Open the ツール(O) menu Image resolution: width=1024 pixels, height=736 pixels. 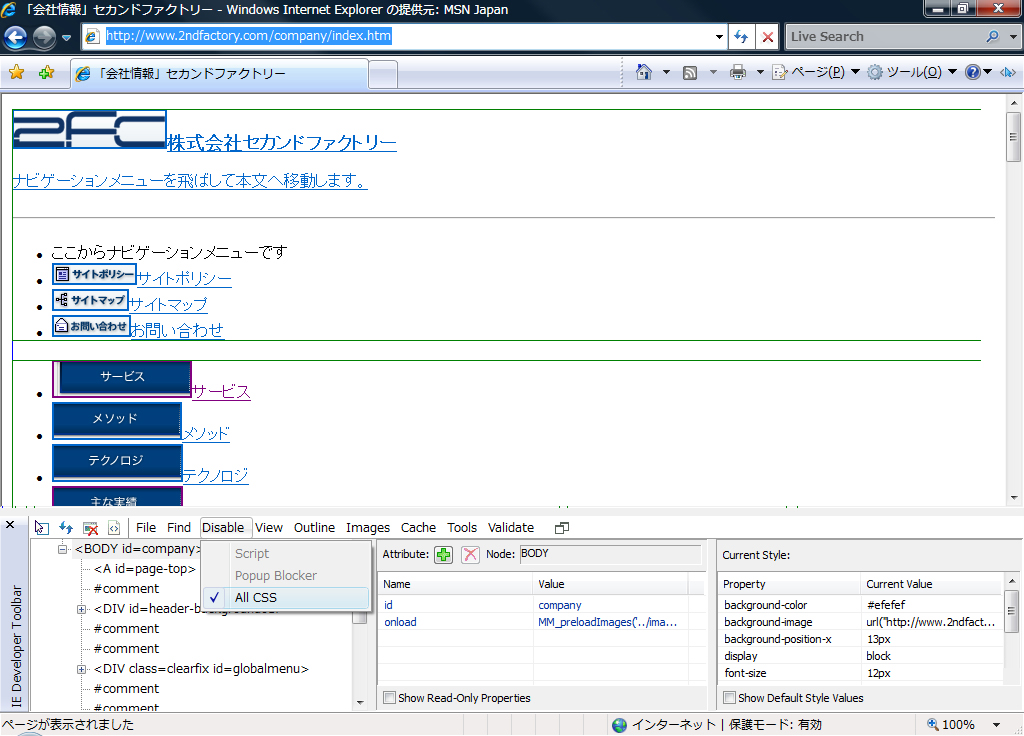point(912,72)
